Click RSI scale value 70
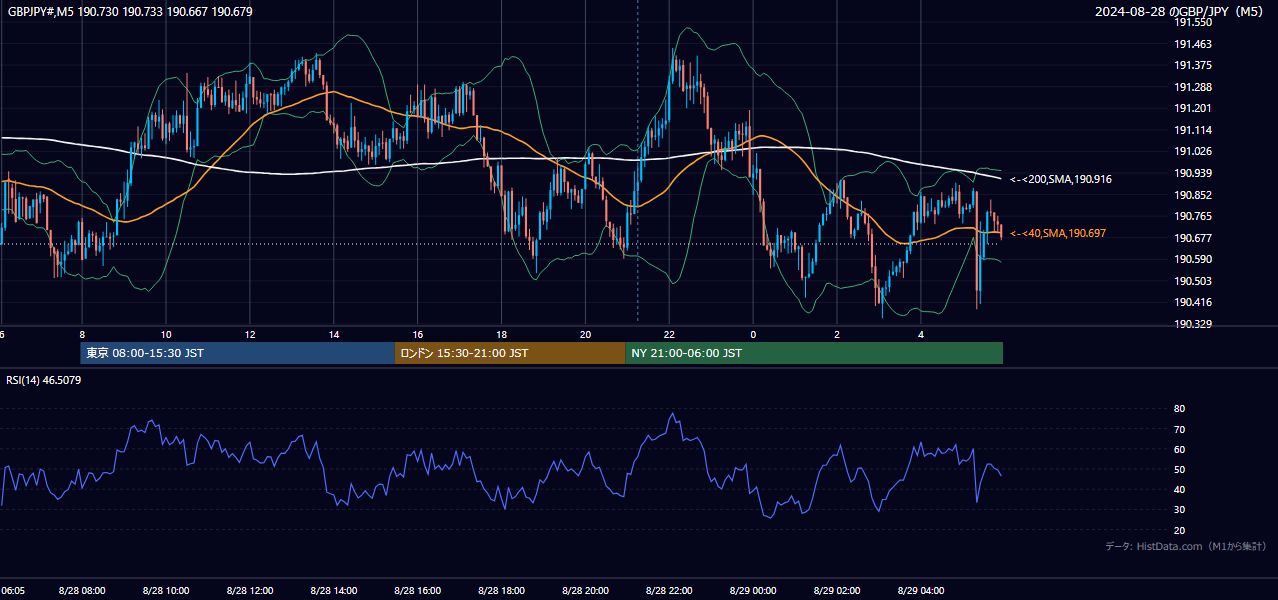This screenshot has height=600, width=1278. point(1179,429)
